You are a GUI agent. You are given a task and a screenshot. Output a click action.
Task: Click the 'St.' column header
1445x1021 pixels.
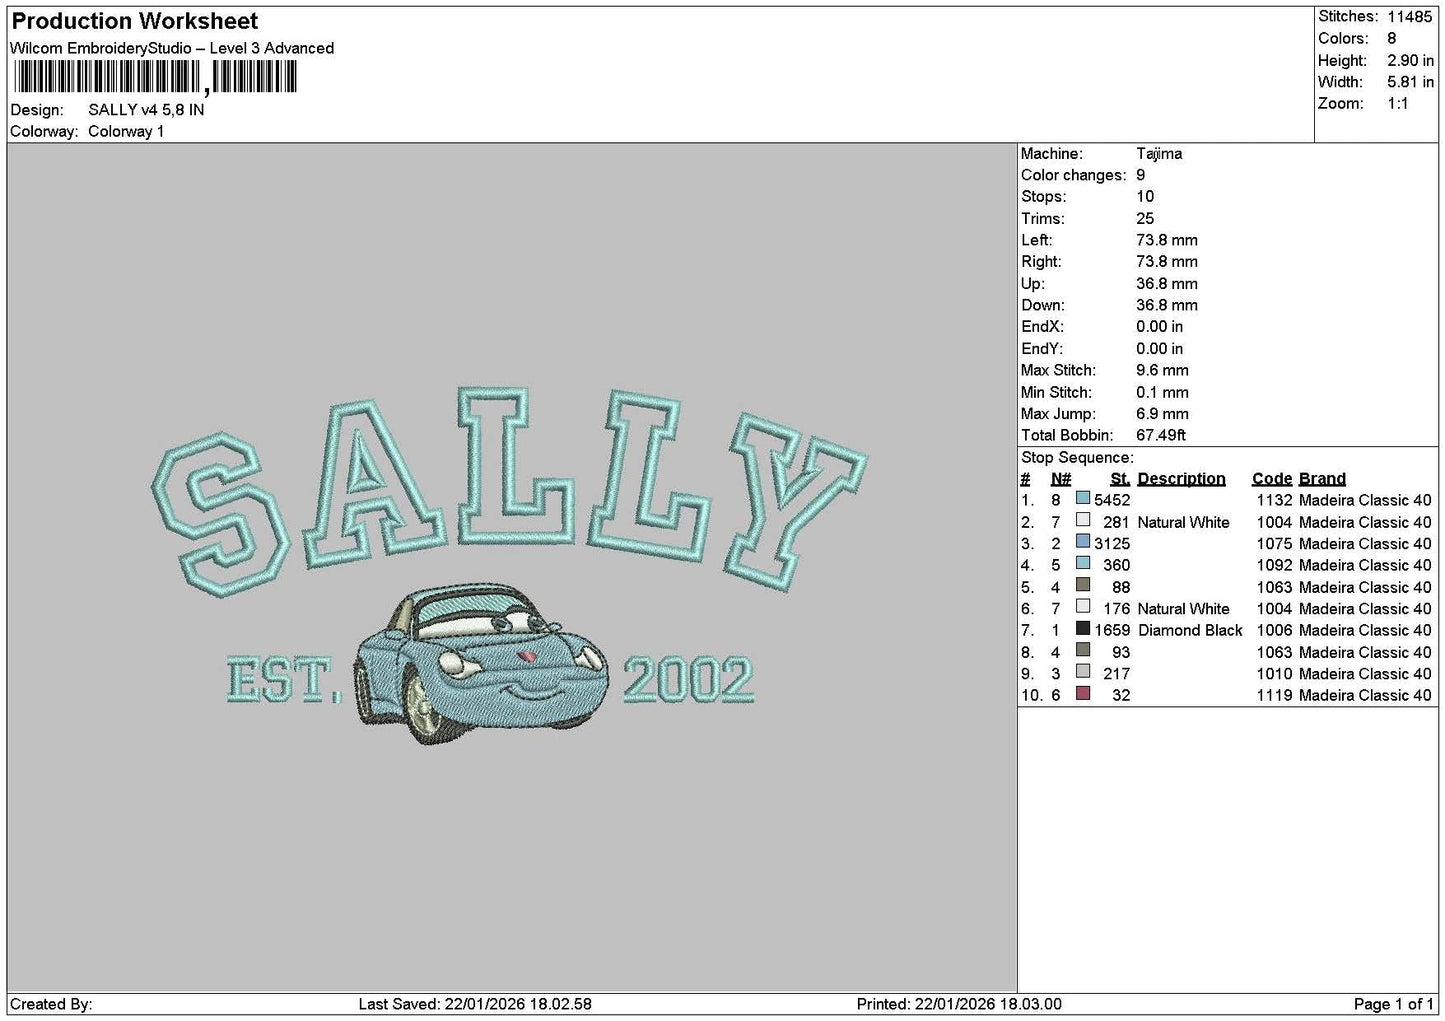pos(1120,479)
